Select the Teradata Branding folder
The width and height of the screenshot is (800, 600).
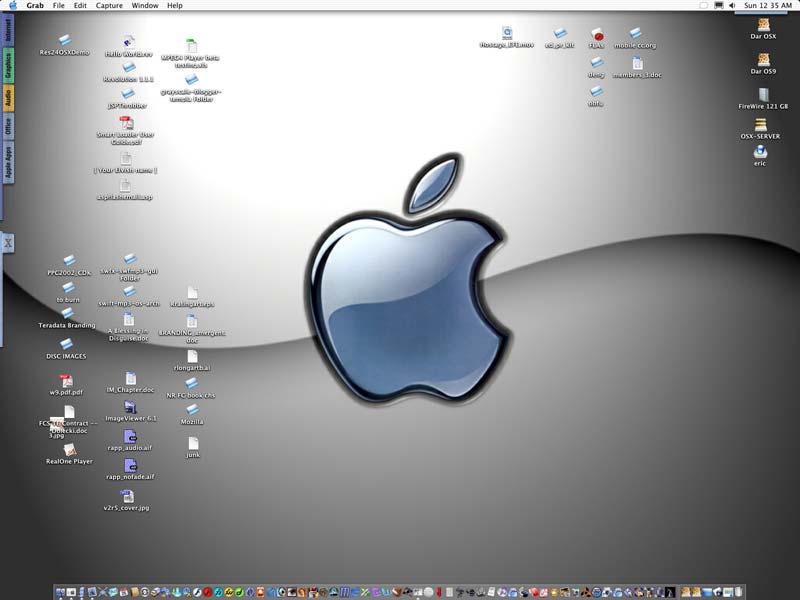tap(67, 318)
